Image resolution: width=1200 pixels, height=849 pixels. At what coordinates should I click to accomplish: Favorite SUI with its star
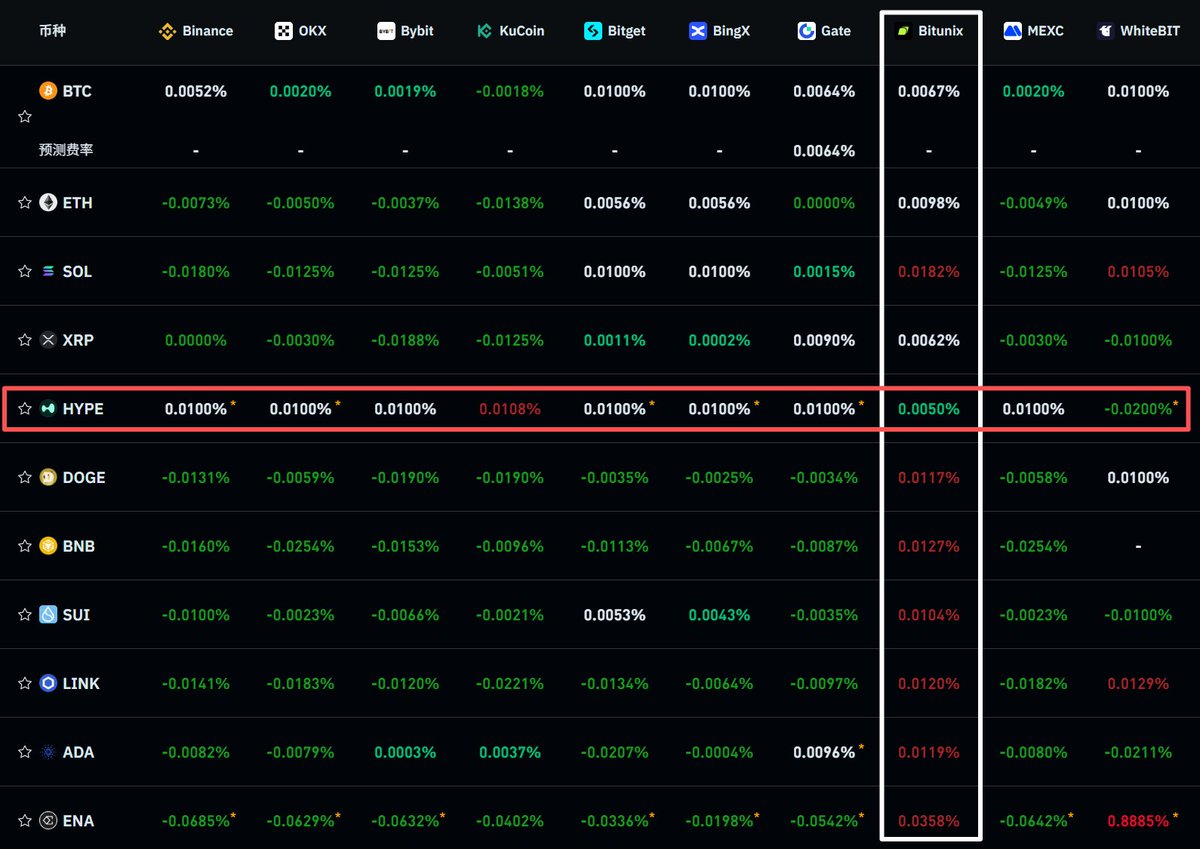[25, 615]
